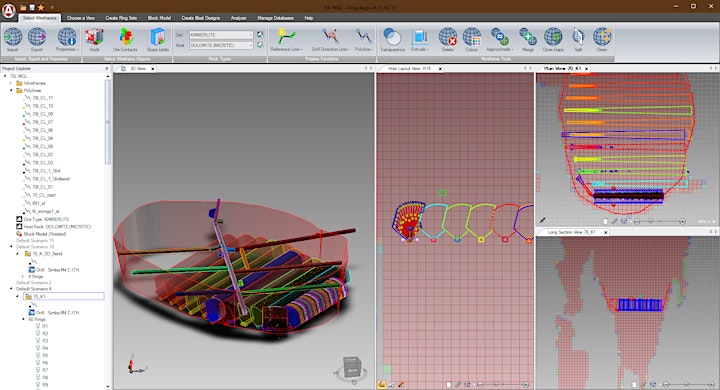Toggle the R2 ring checkbox

[x=39, y=333]
